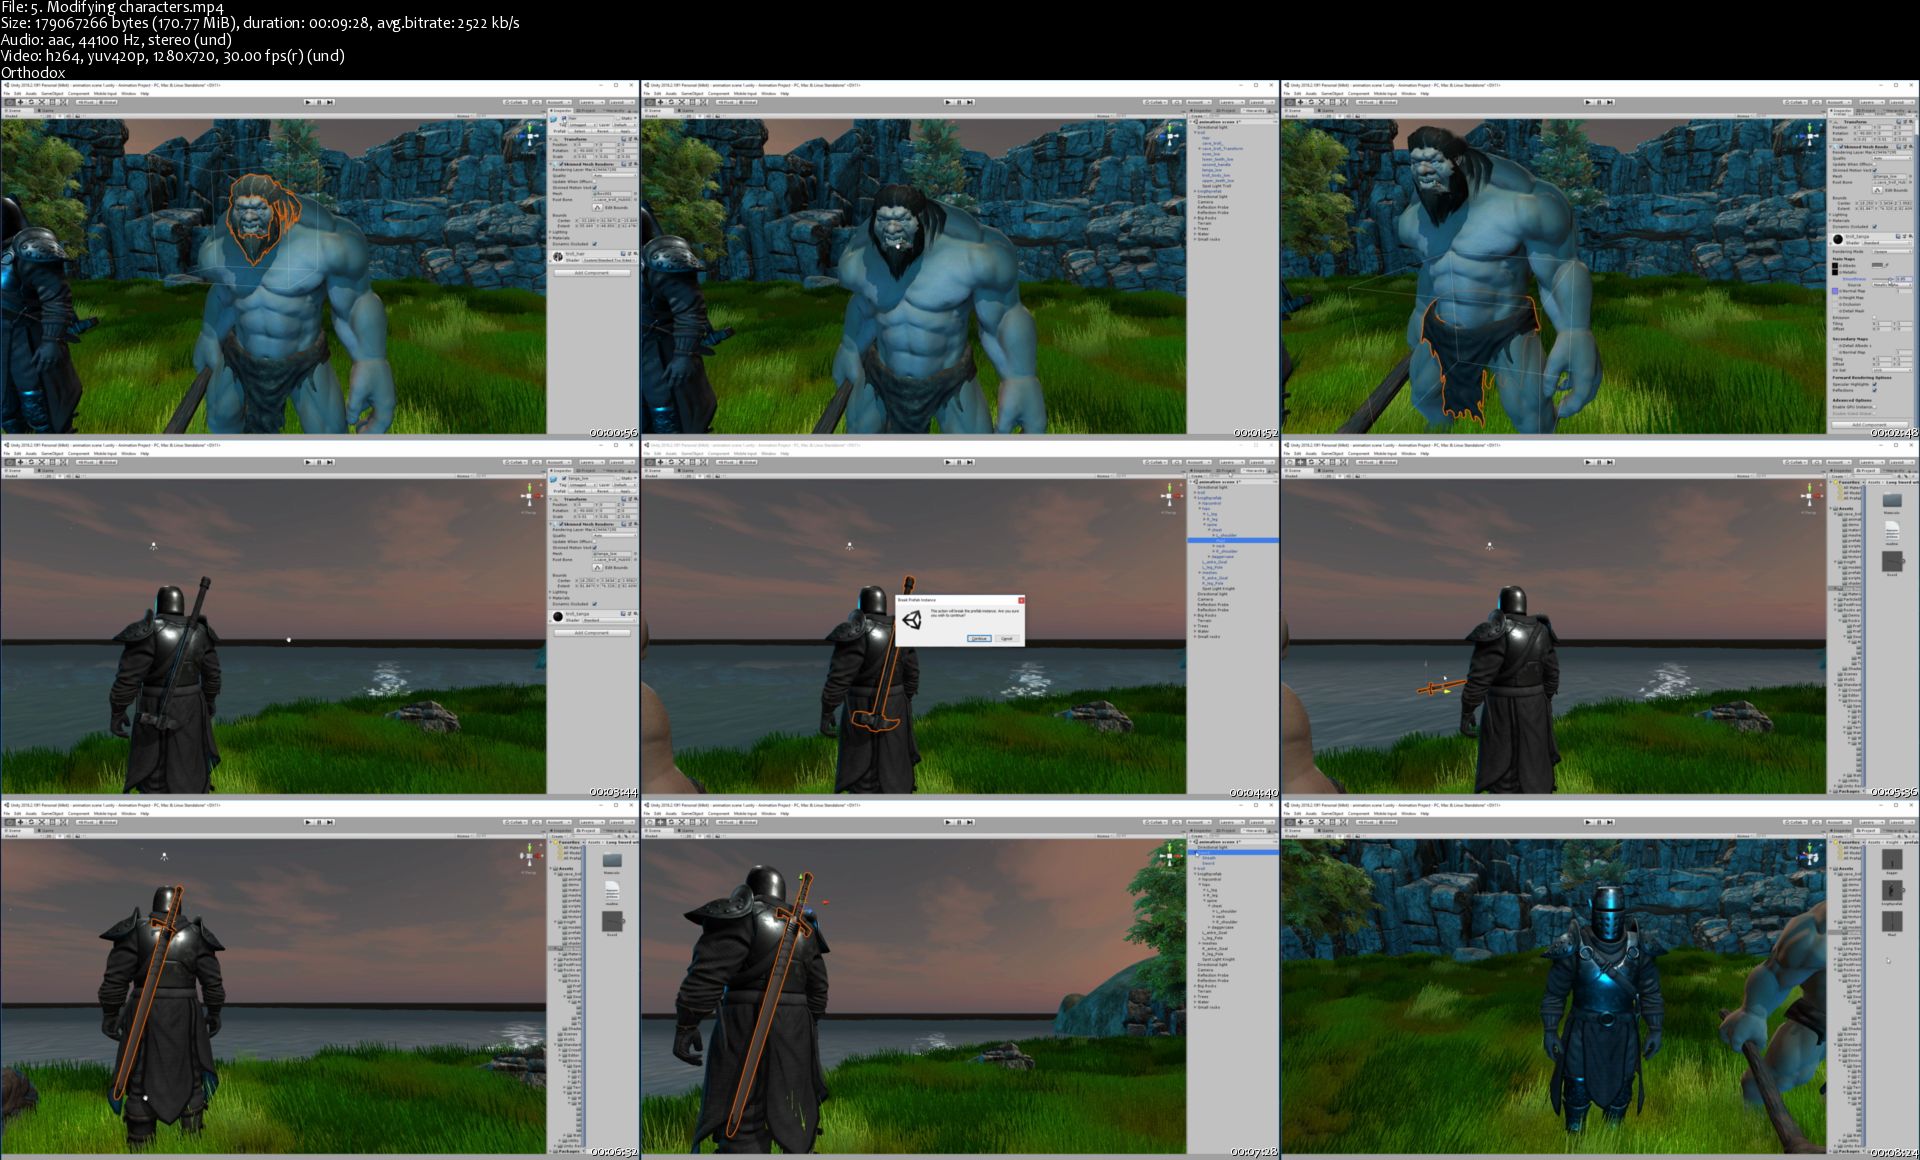The width and height of the screenshot is (1920, 1160).
Task: Select Rotate tool in the 00:08:24 frame
Action: click(x=1311, y=822)
